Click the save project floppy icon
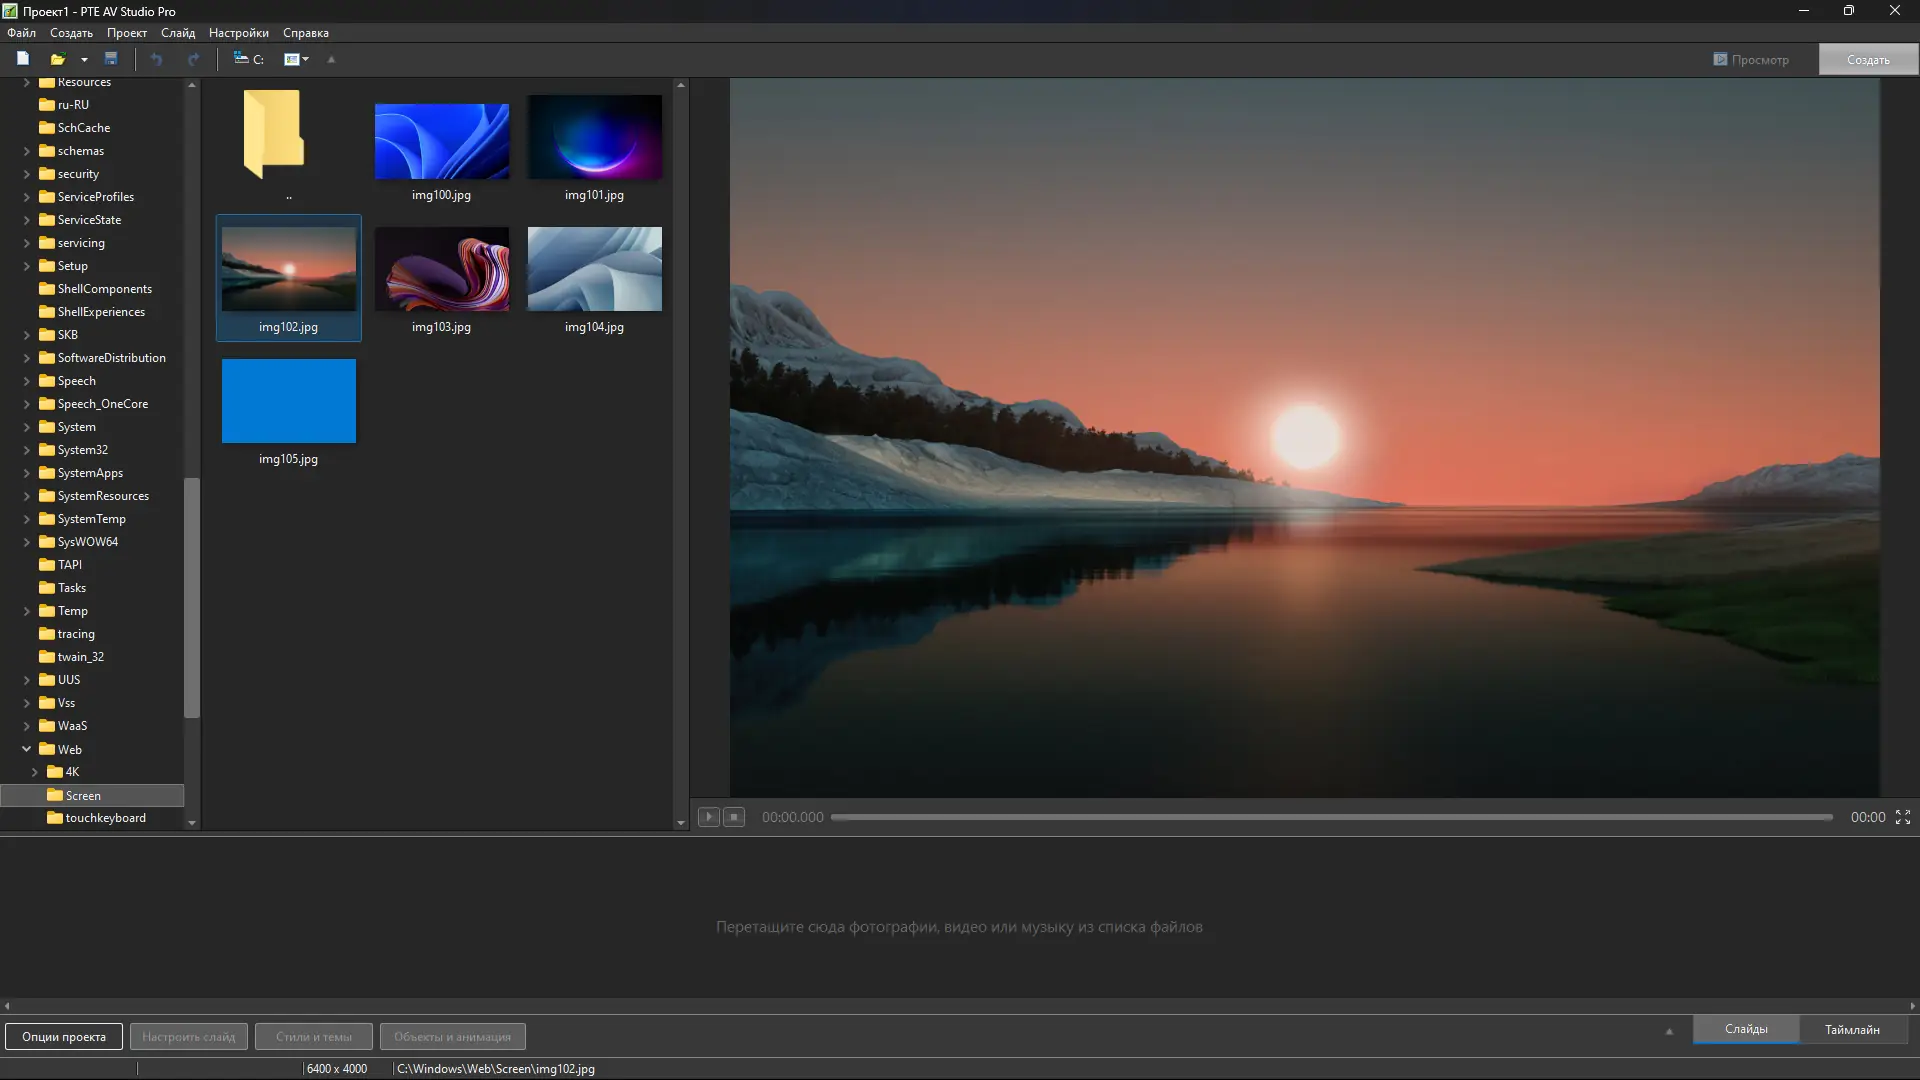1920x1080 pixels. click(111, 59)
